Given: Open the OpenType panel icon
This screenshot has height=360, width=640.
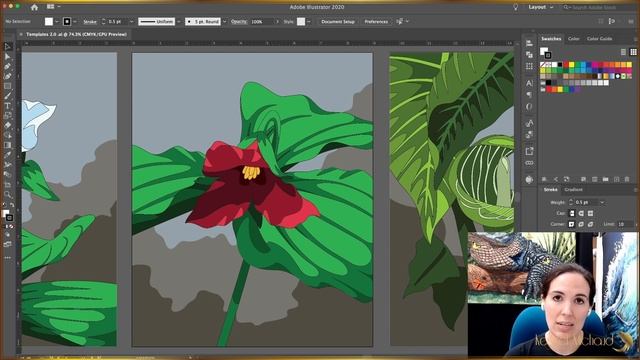Looking at the screenshot, I should 529,107.
